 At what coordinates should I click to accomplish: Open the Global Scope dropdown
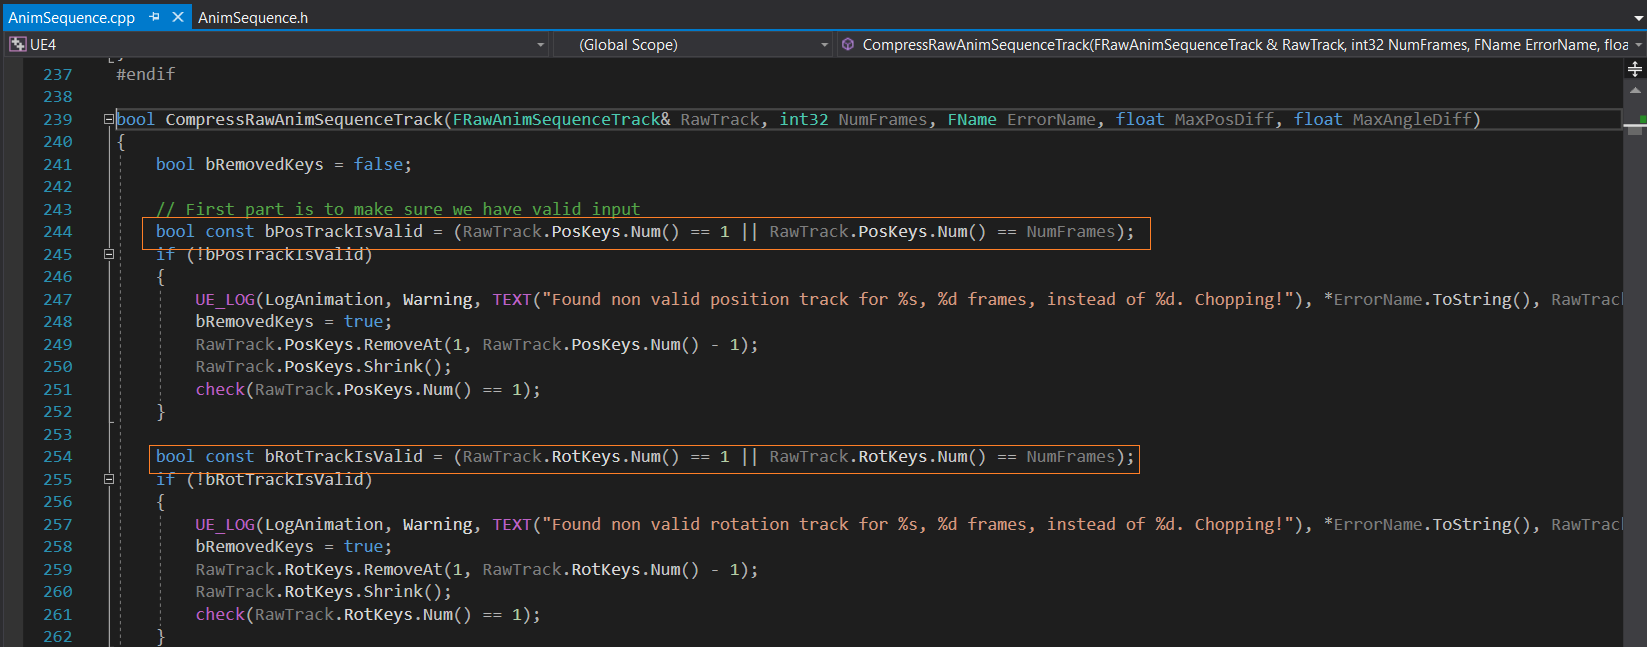click(824, 45)
